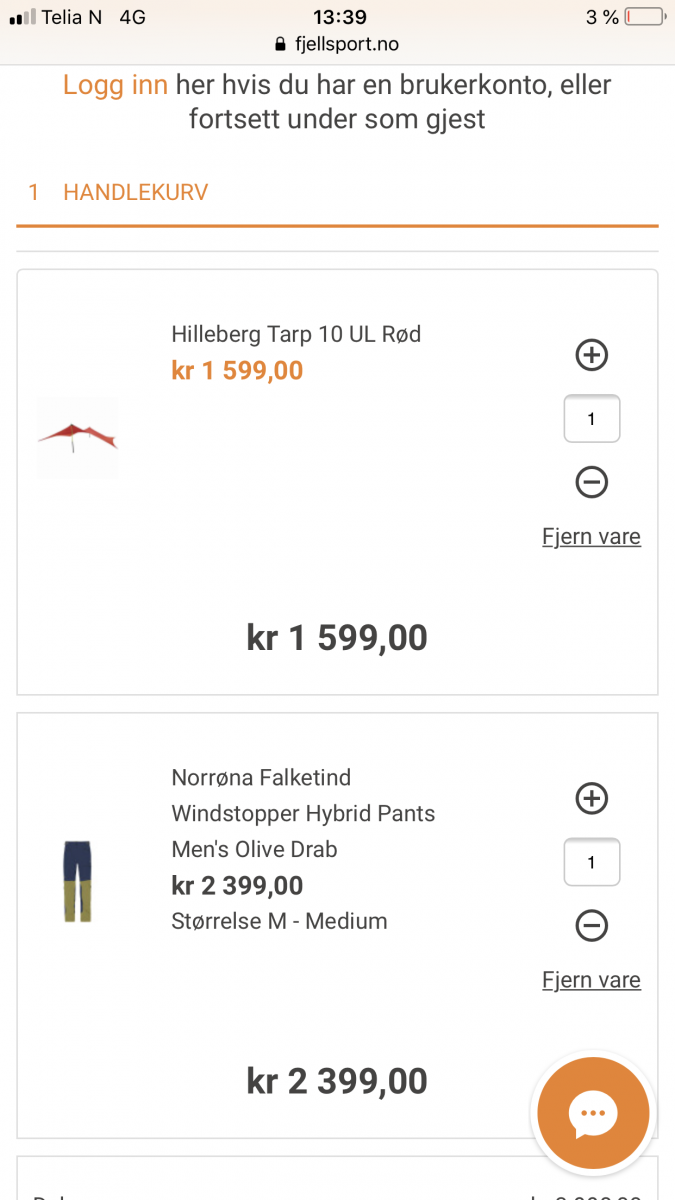Remove Norrøna pants via Fjern vare
The width and height of the screenshot is (675, 1200).
click(x=591, y=980)
